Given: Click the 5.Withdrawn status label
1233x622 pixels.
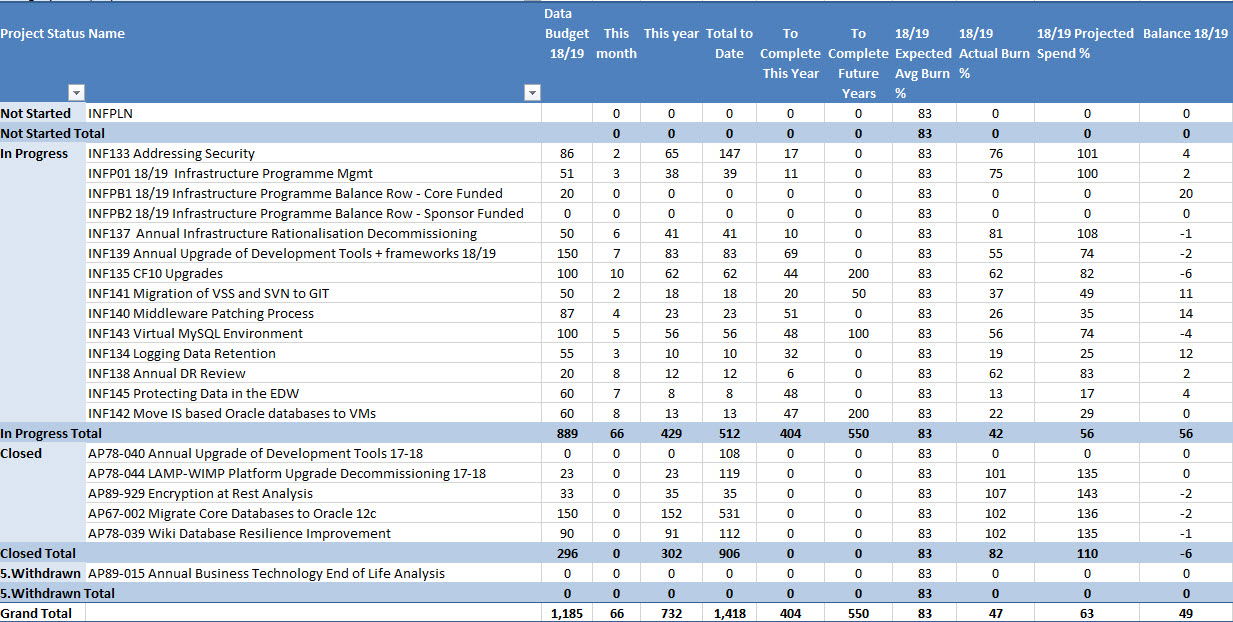Looking at the screenshot, I should click(x=40, y=573).
